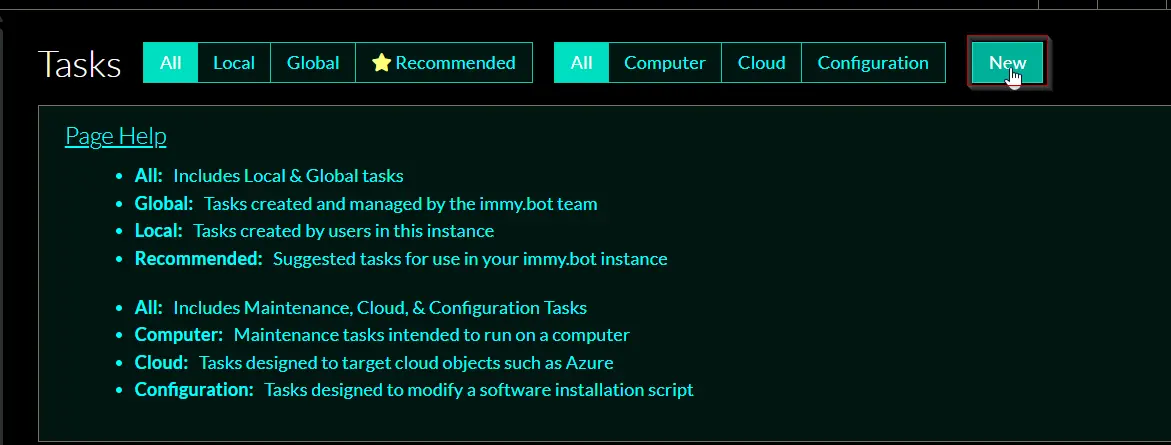
Task: Choose the Recommended tasks filter
Action: 444,63
